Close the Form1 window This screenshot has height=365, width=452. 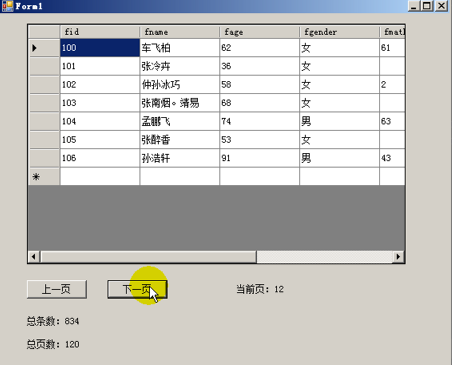(441, 6)
